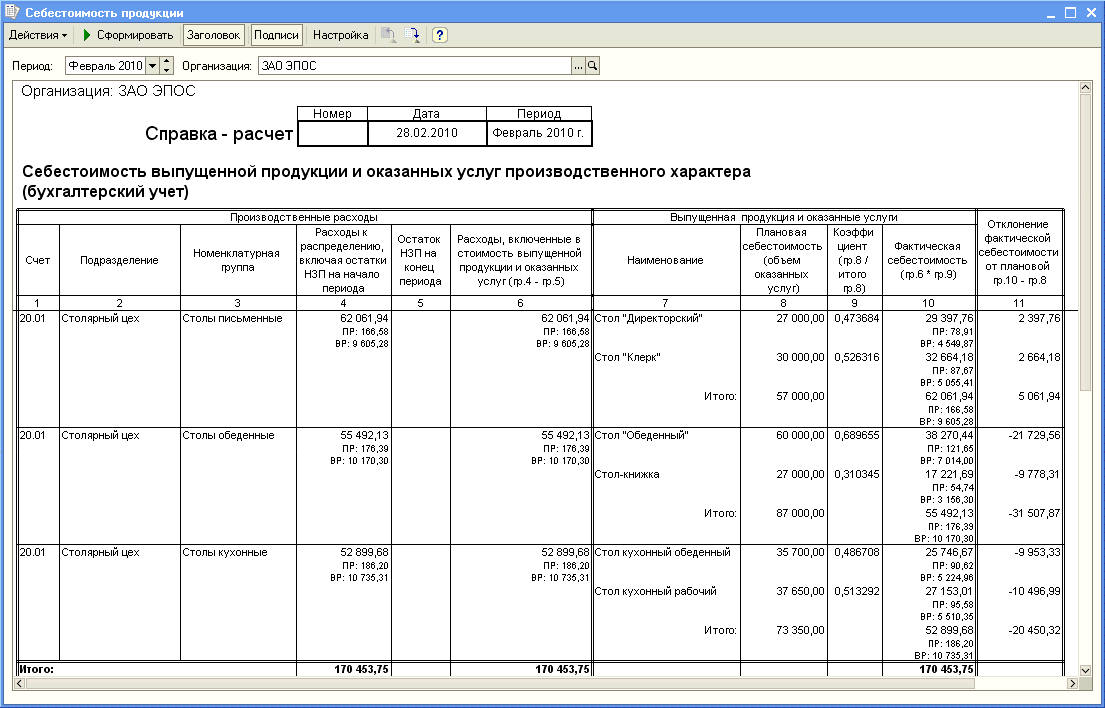Click the window title bar document icon

click(x=12, y=12)
